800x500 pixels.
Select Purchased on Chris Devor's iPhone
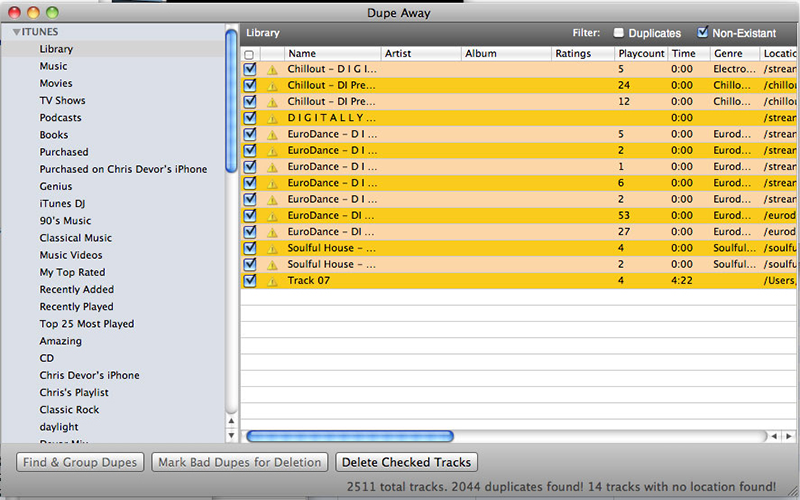pos(123,169)
